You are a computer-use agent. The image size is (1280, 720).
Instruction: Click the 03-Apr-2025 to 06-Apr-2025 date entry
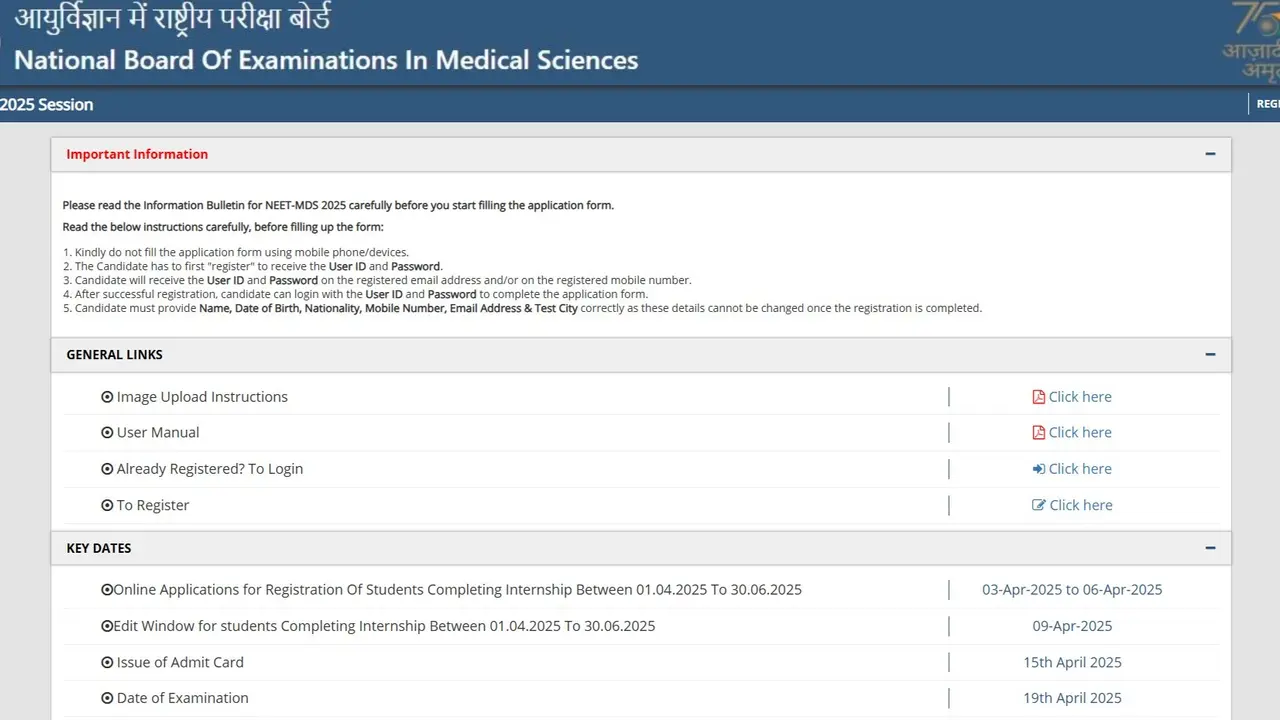click(x=1072, y=589)
